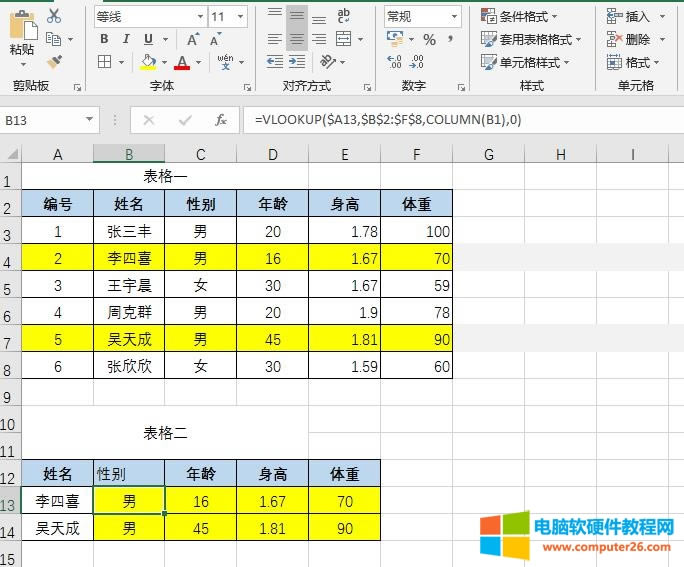Toggle bold formatting
This screenshot has height=567, width=684.
point(104,39)
